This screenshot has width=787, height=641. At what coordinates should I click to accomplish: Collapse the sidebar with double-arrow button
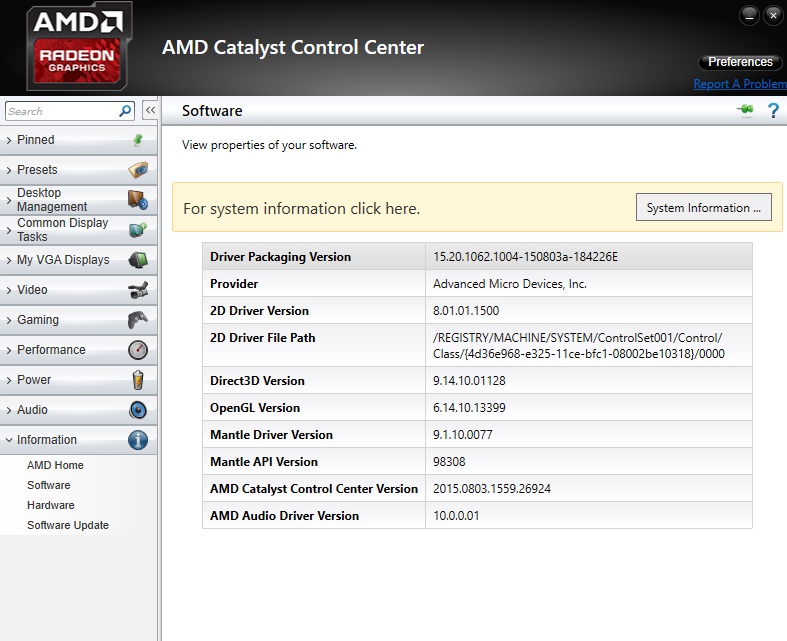click(x=150, y=111)
